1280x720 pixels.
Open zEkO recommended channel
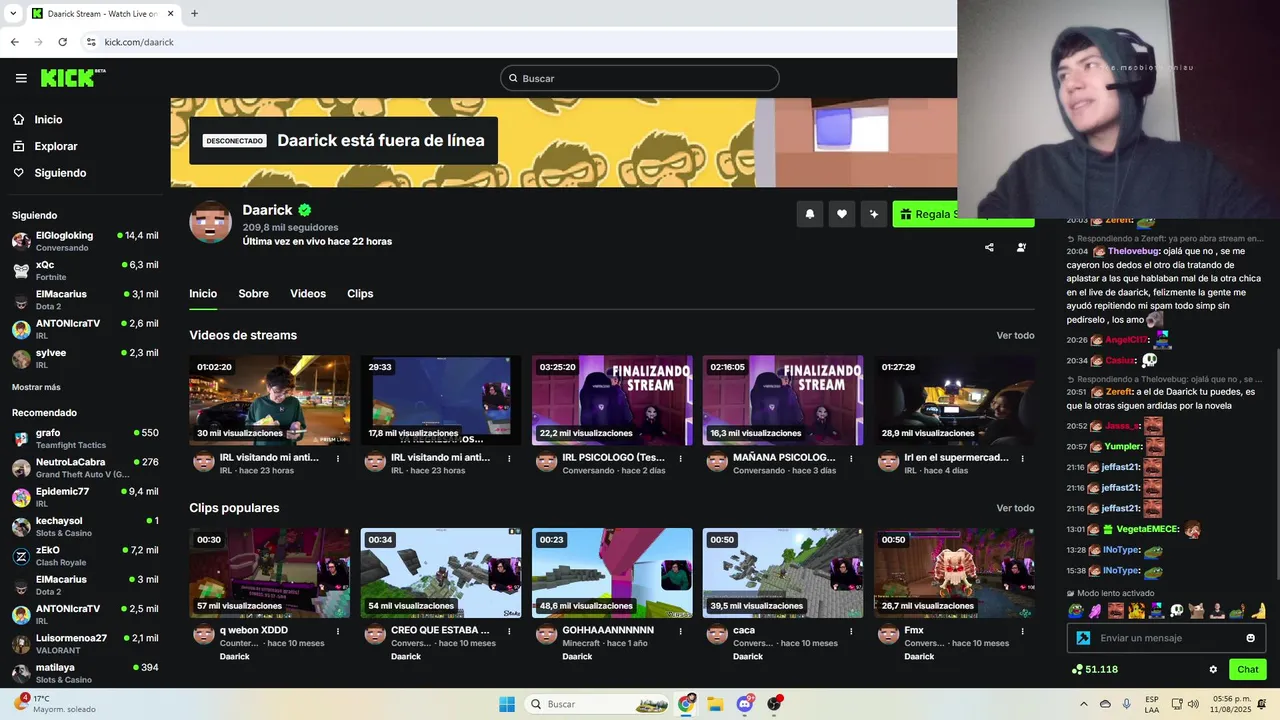point(85,555)
